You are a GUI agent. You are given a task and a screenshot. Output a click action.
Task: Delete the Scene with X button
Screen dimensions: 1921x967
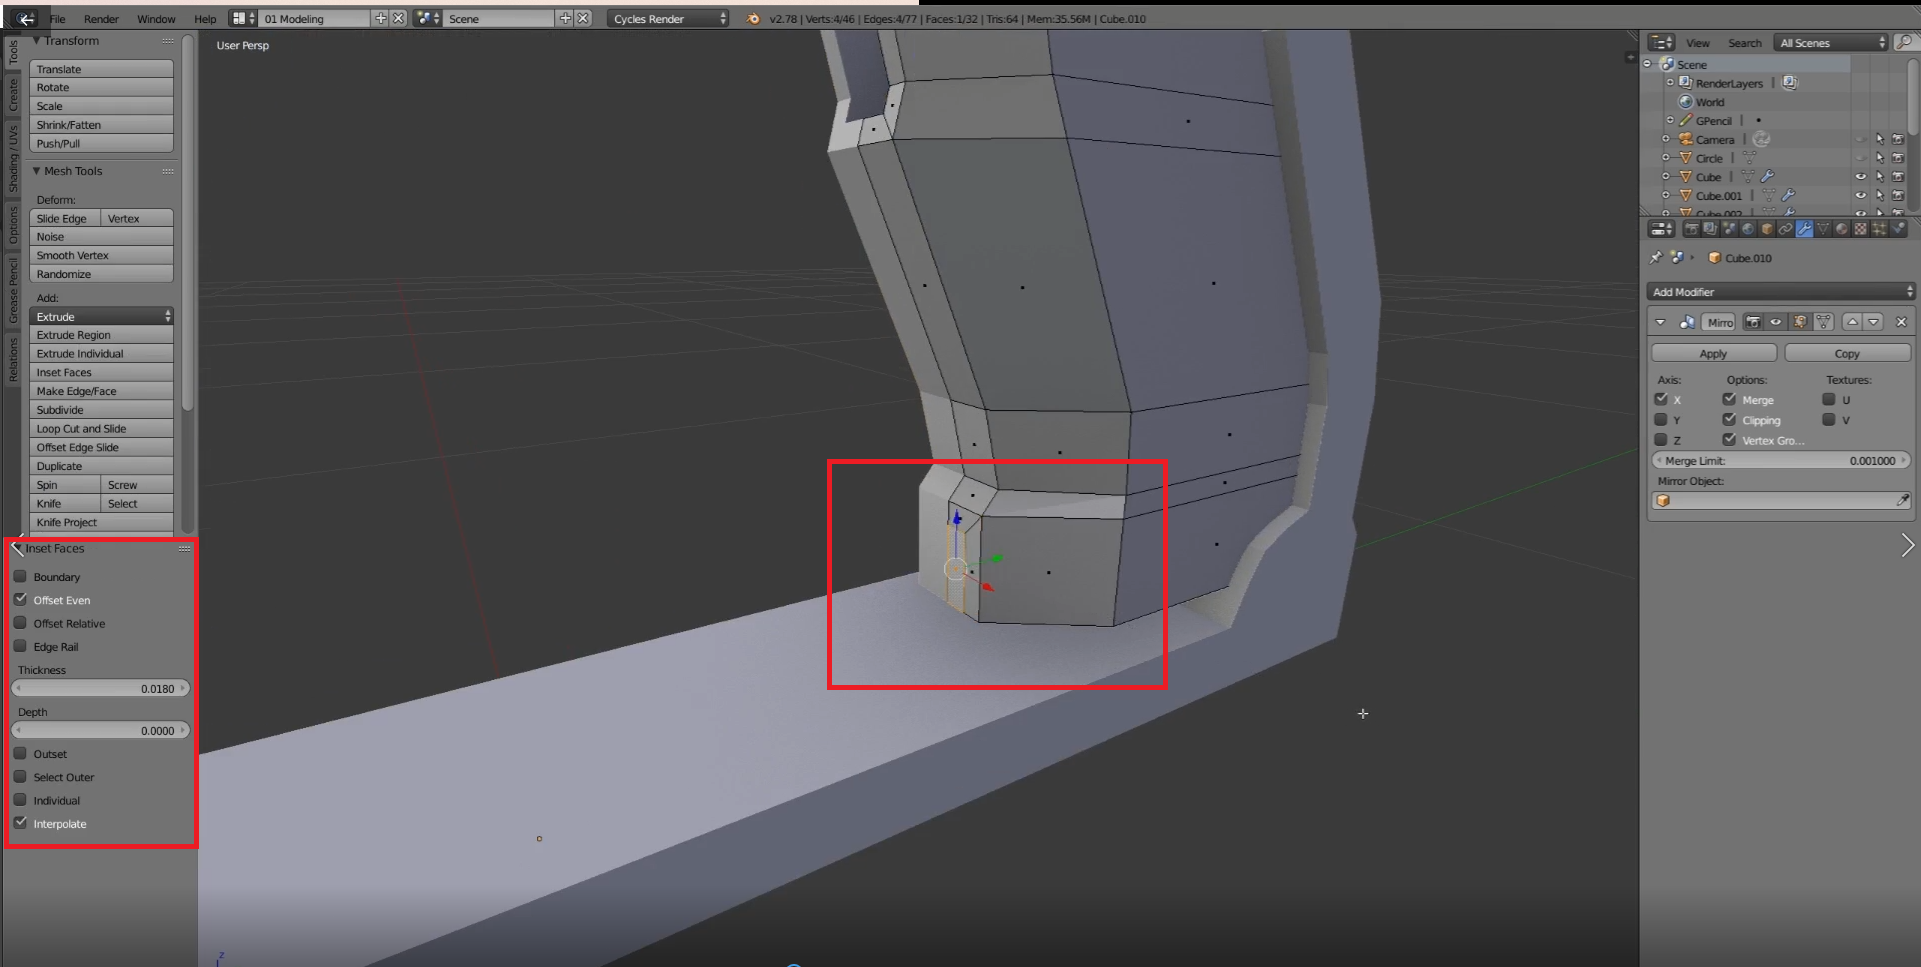tap(584, 18)
